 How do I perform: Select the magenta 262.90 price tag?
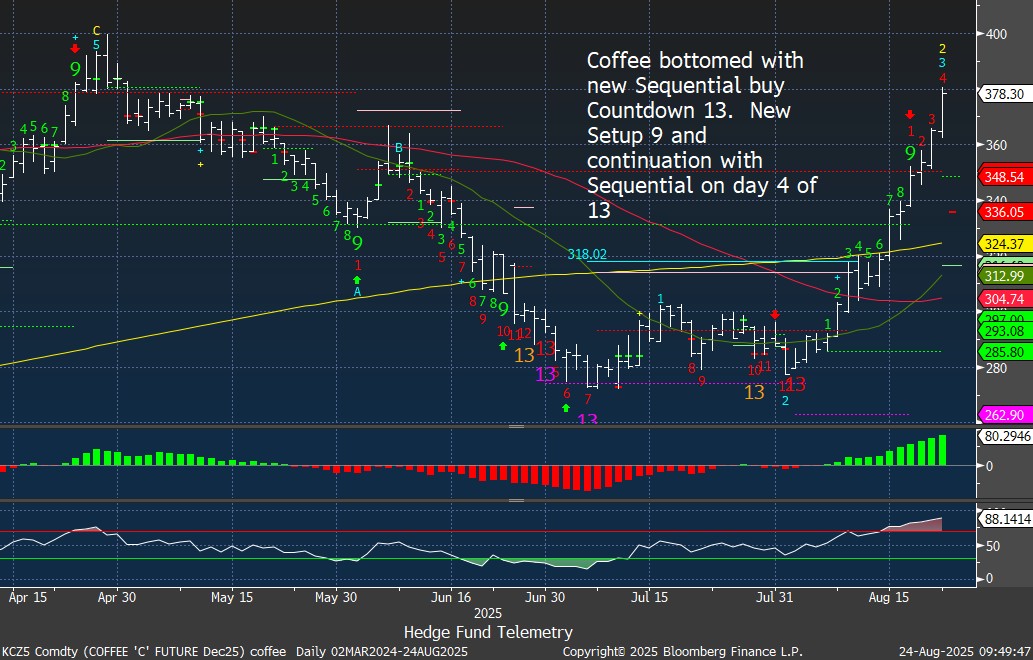(x=1003, y=416)
